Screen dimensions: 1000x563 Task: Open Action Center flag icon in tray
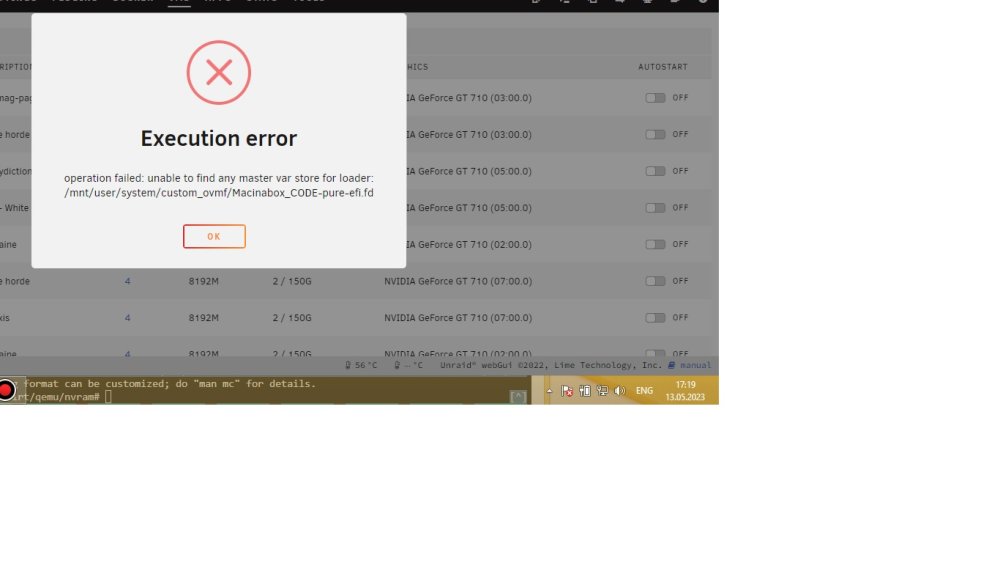click(566, 391)
